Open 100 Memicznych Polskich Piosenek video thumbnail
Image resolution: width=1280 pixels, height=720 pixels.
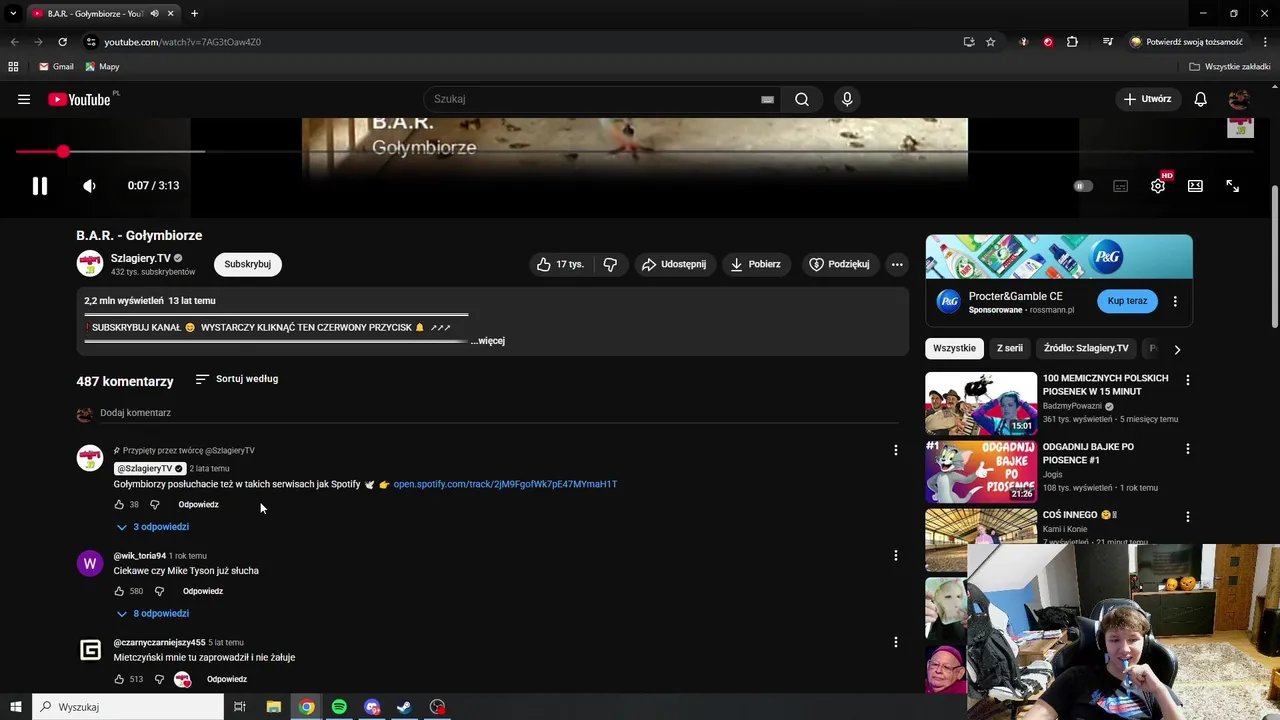[x=981, y=403]
